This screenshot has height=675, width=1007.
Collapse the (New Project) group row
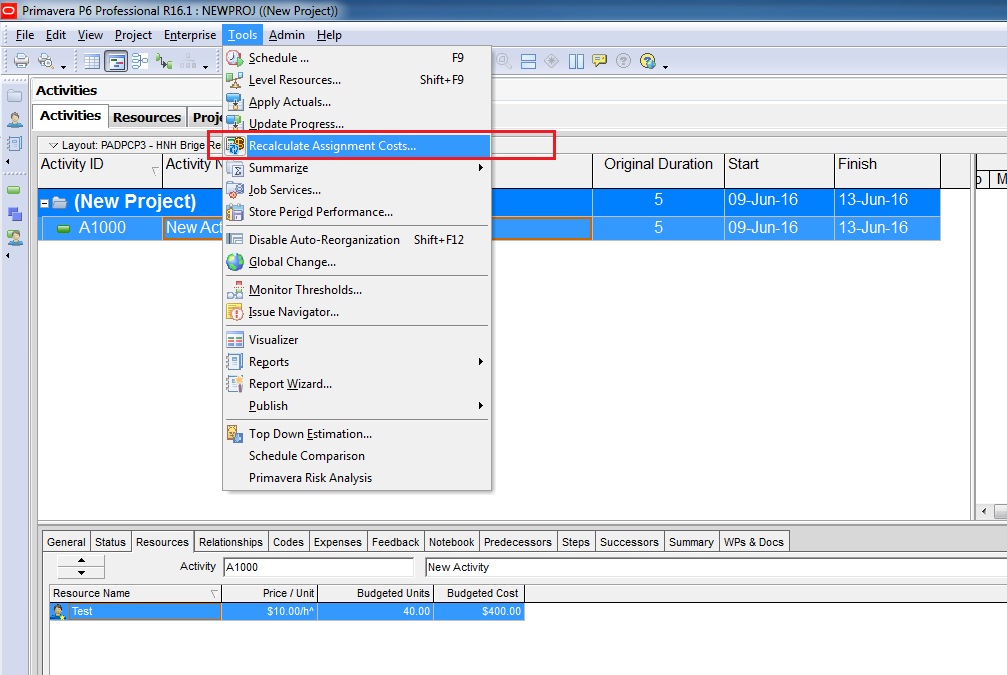pyautogui.click(x=45, y=203)
